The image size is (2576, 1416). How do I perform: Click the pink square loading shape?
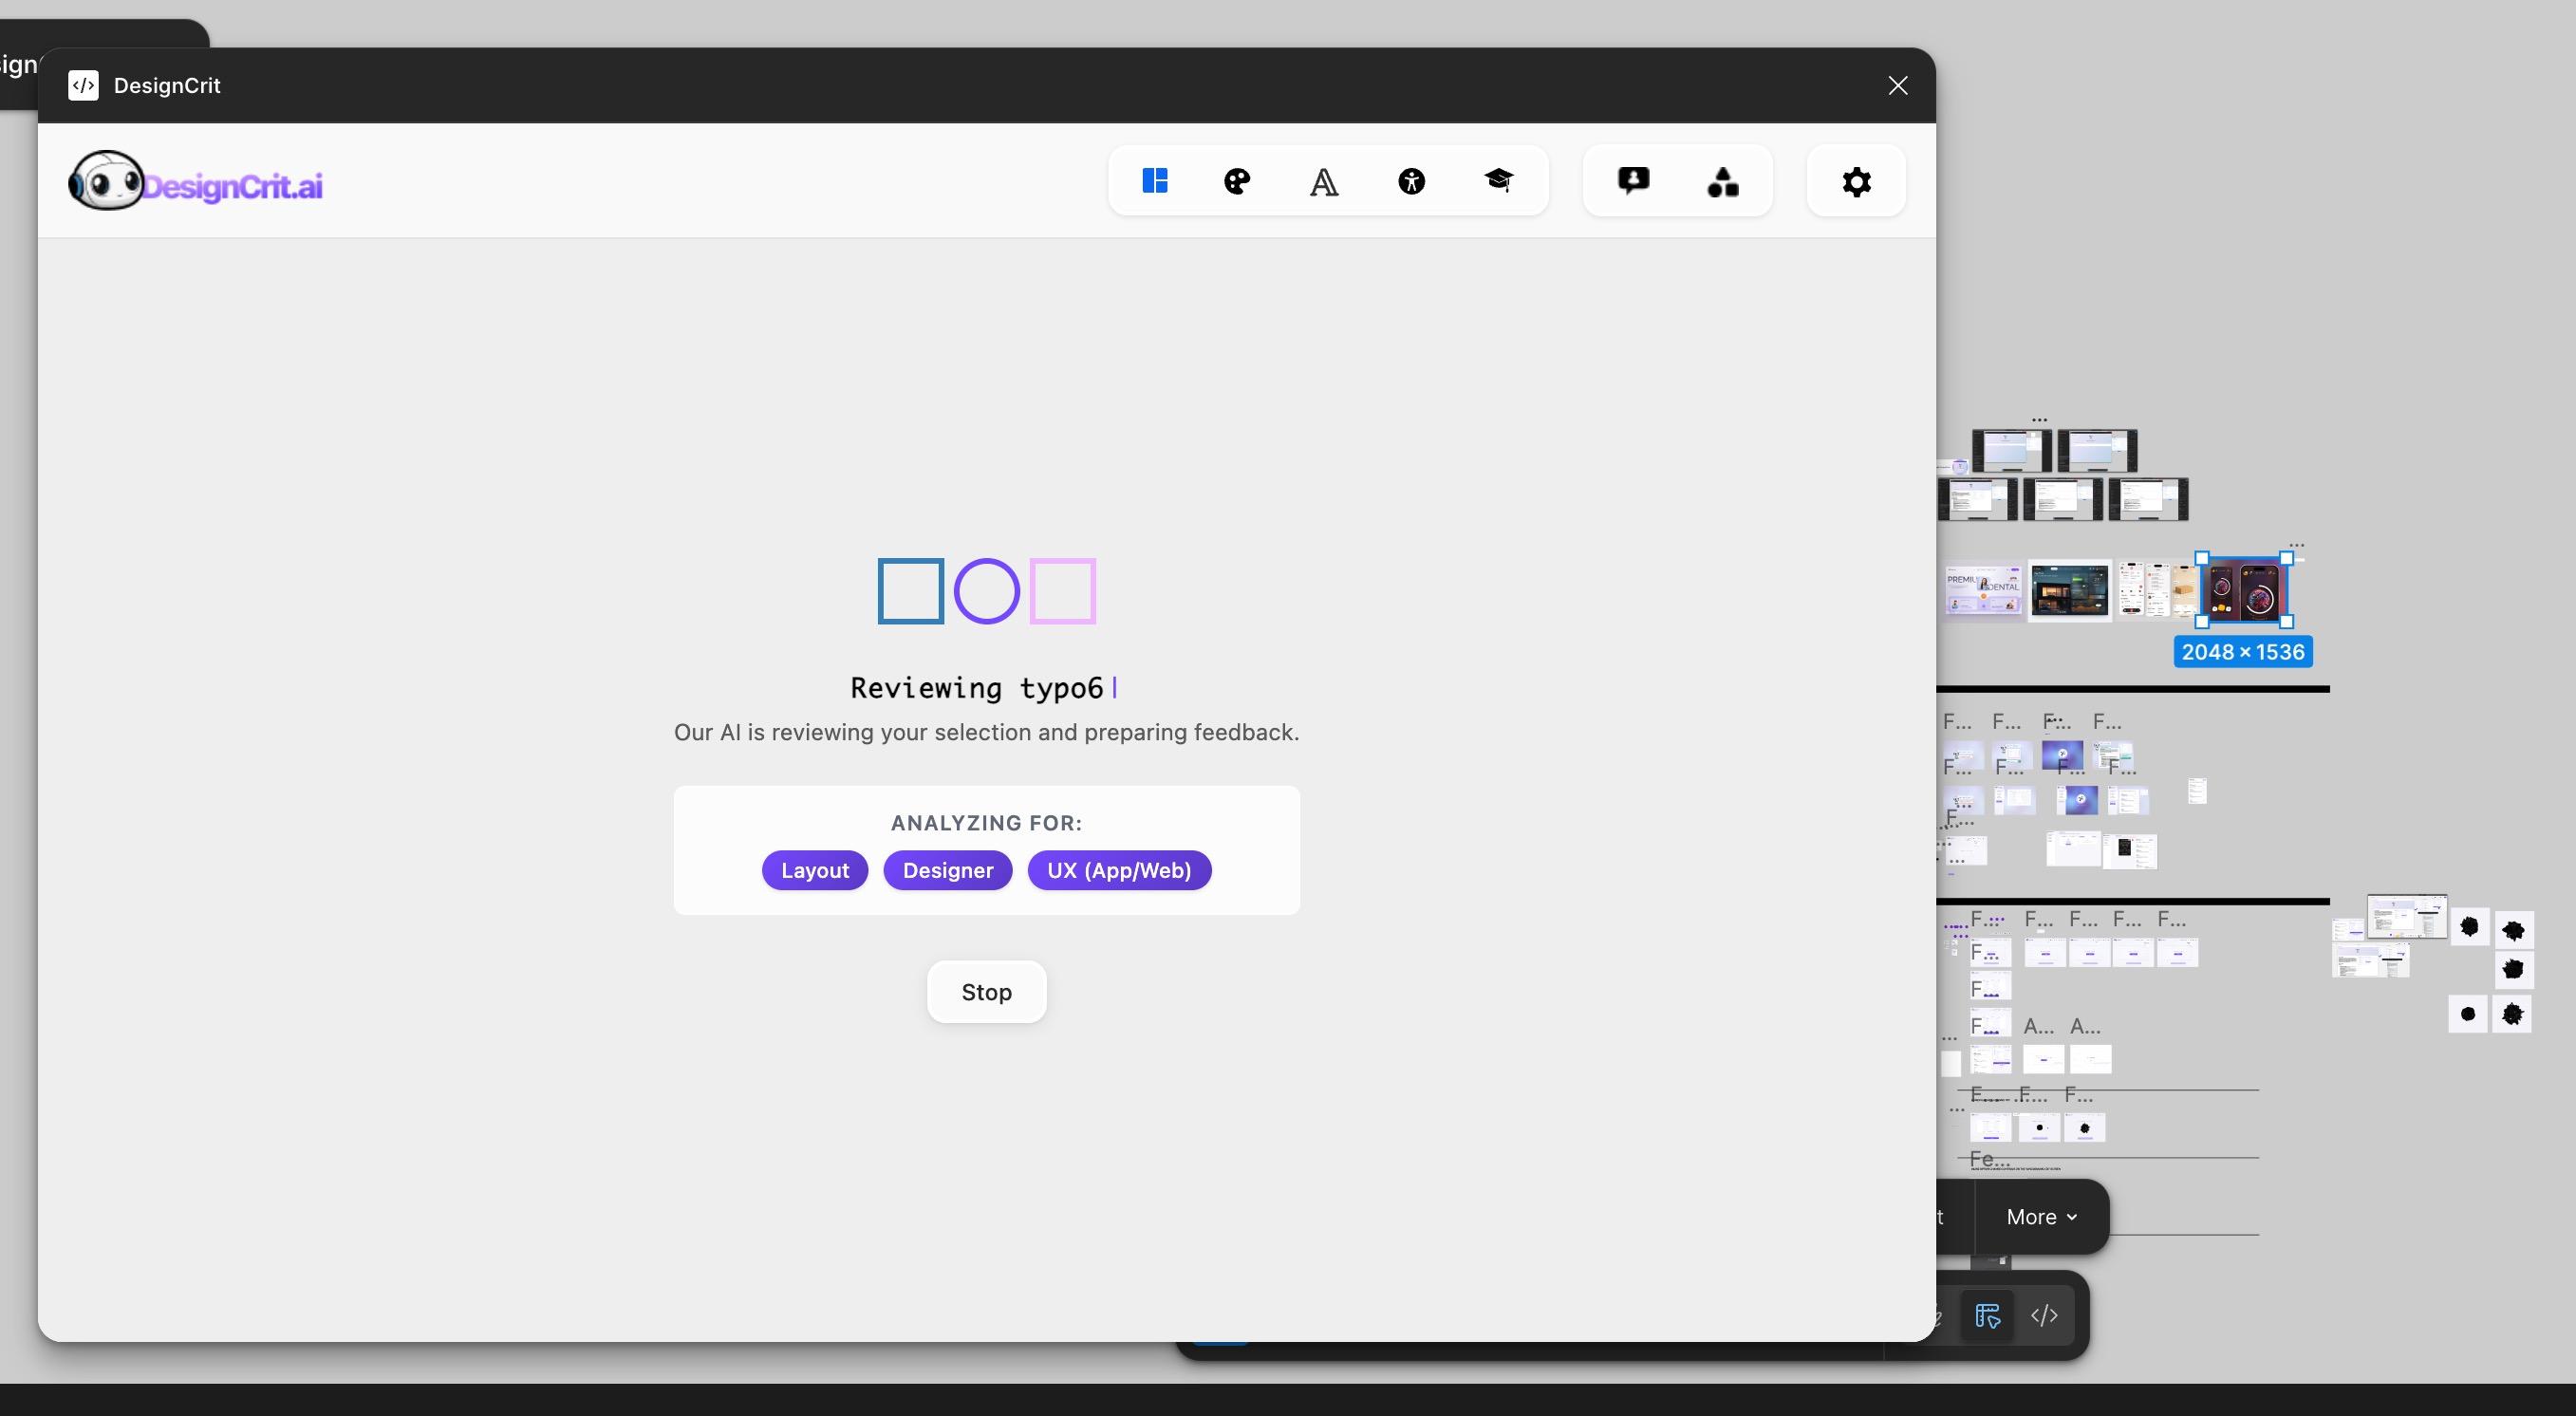[x=1062, y=591]
